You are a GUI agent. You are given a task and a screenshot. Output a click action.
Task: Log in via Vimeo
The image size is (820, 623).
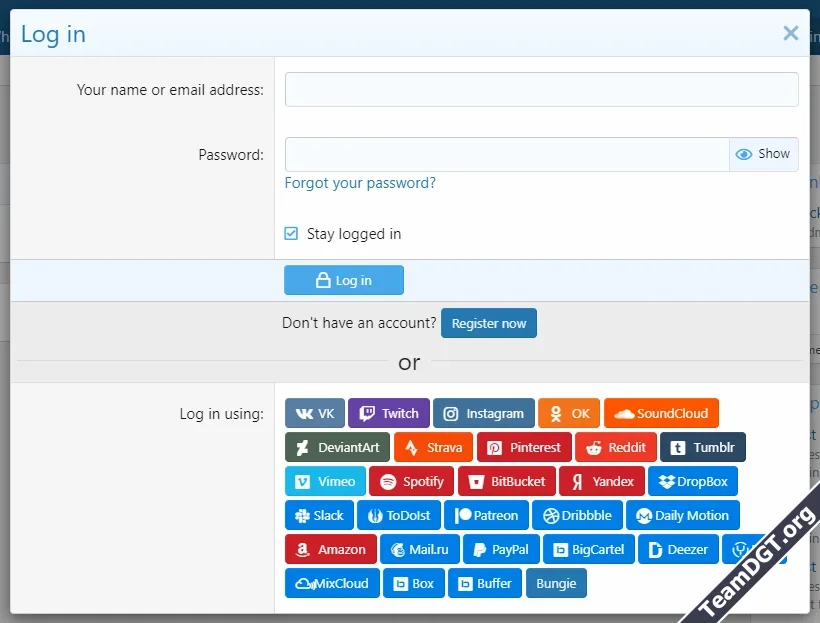tap(324, 481)
